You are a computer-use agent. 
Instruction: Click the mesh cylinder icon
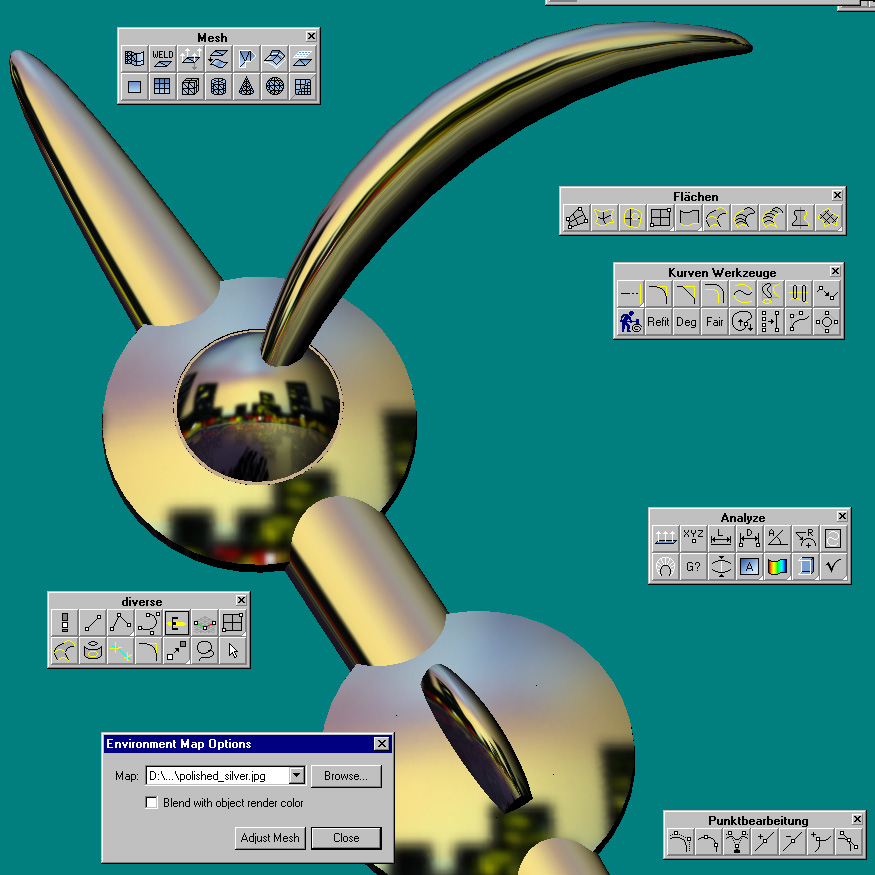pyautogui.click(x=218, y=86)
